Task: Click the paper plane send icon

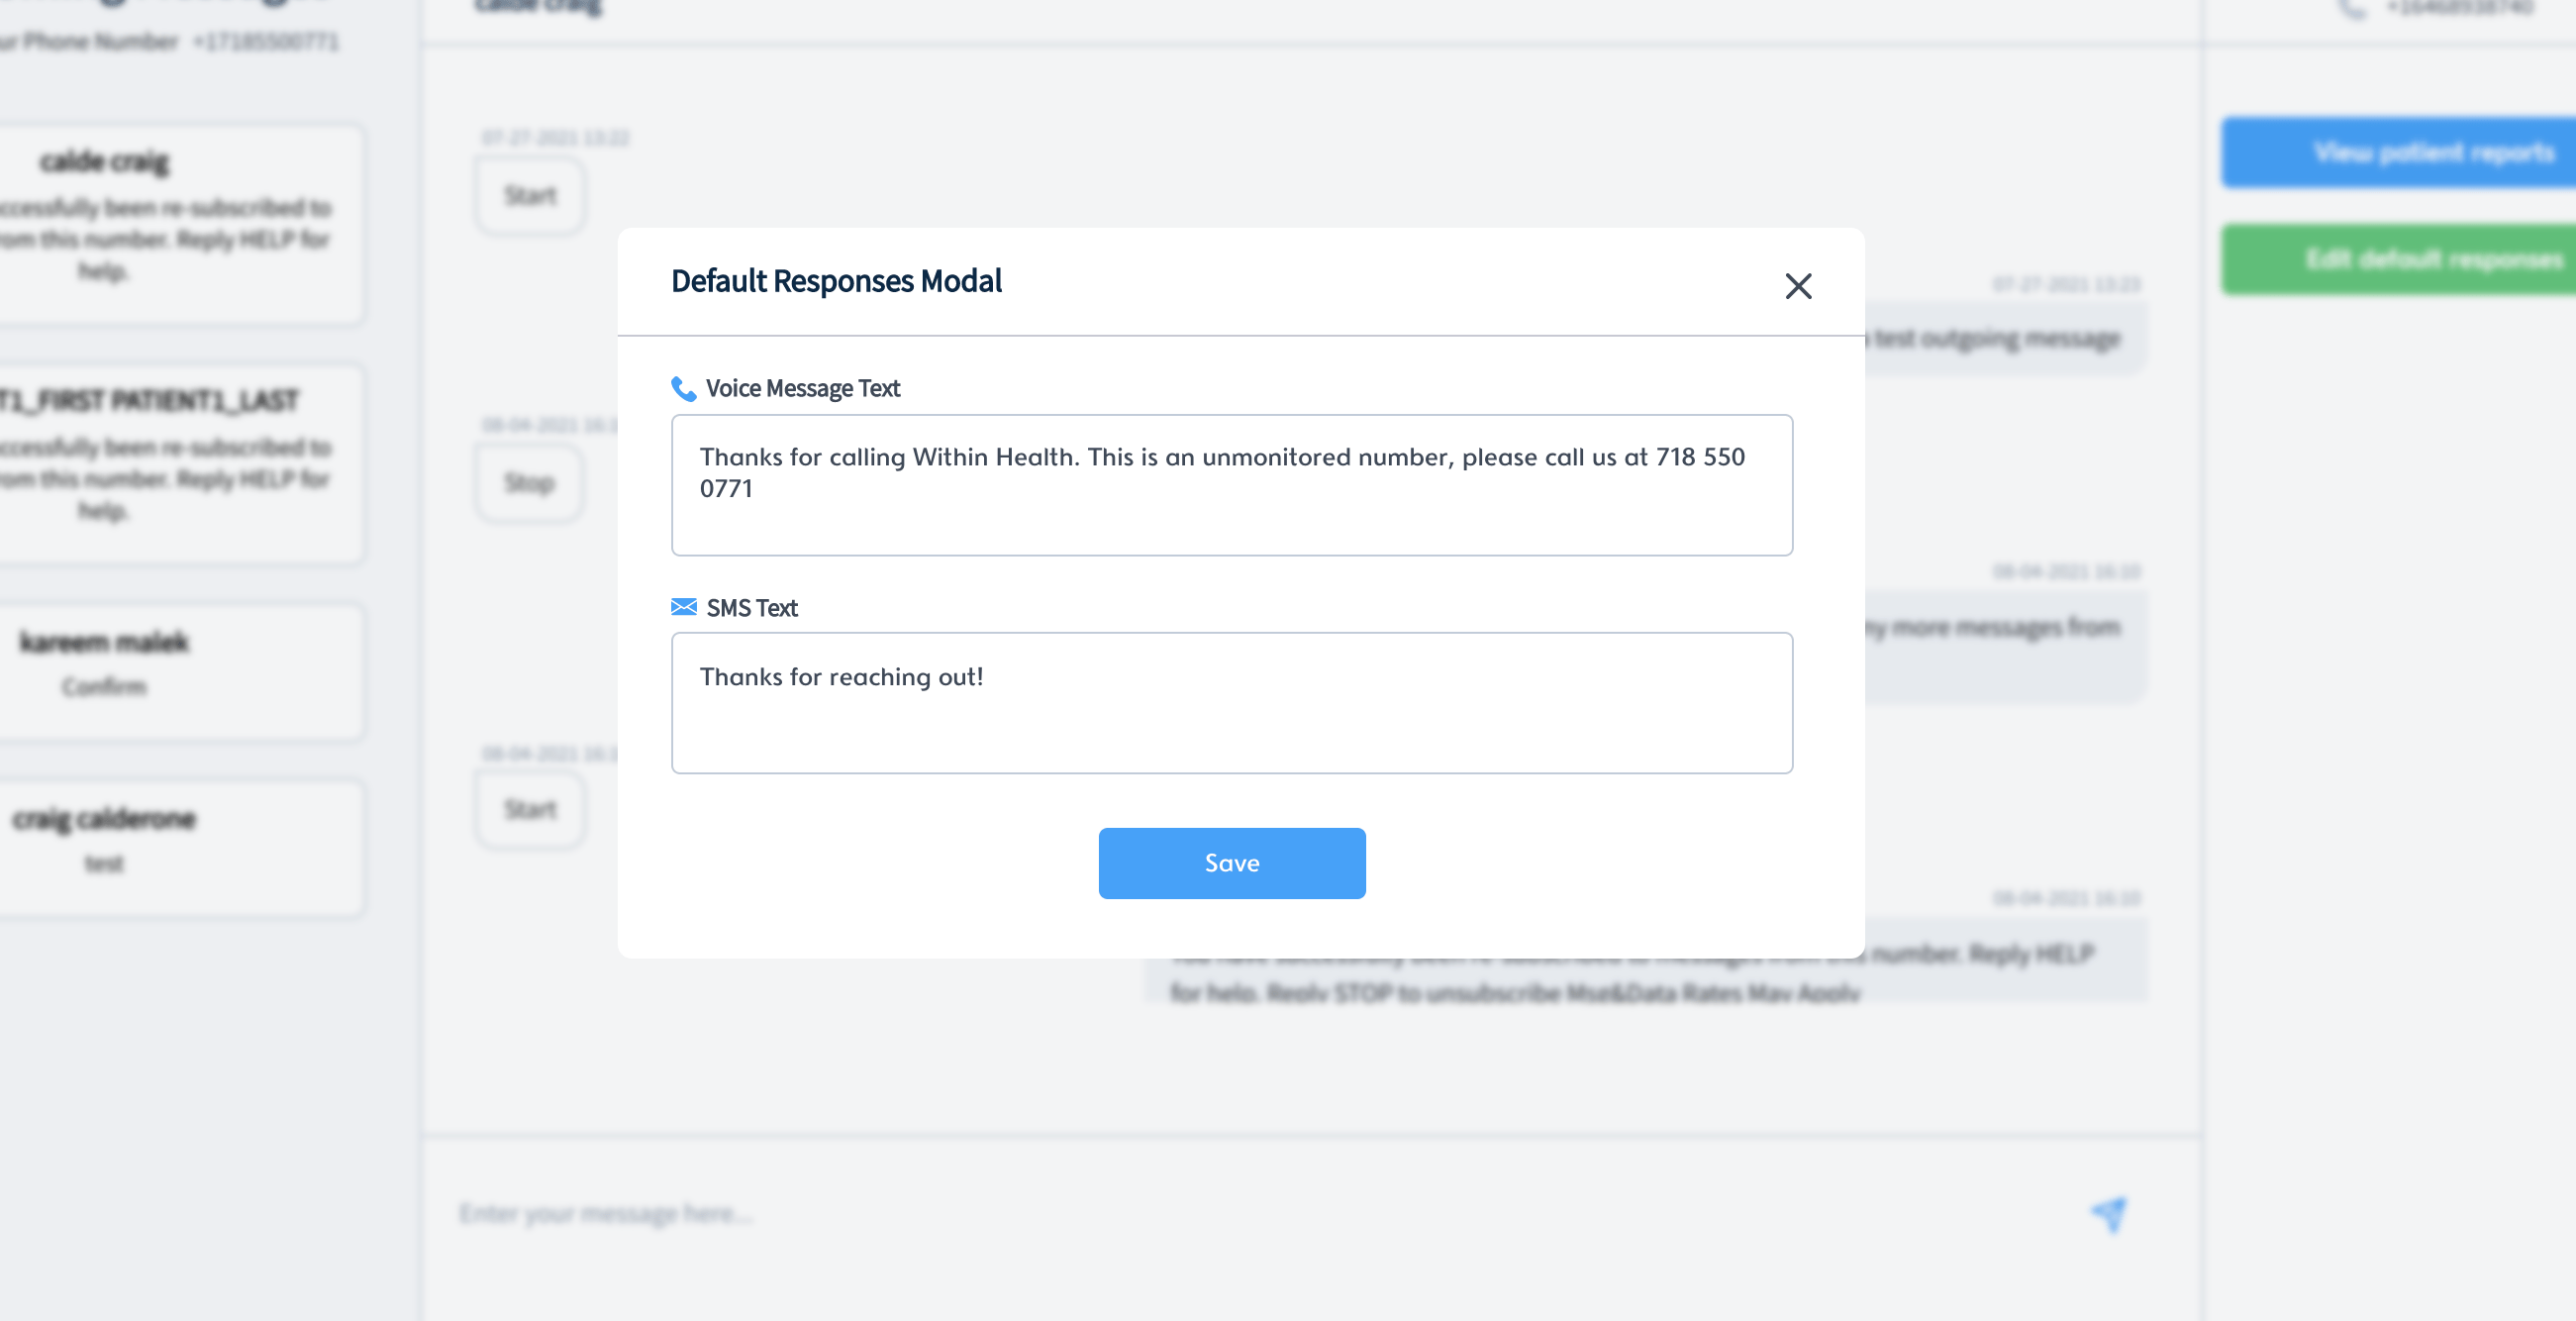Action: click(x=2109, y=1213)
